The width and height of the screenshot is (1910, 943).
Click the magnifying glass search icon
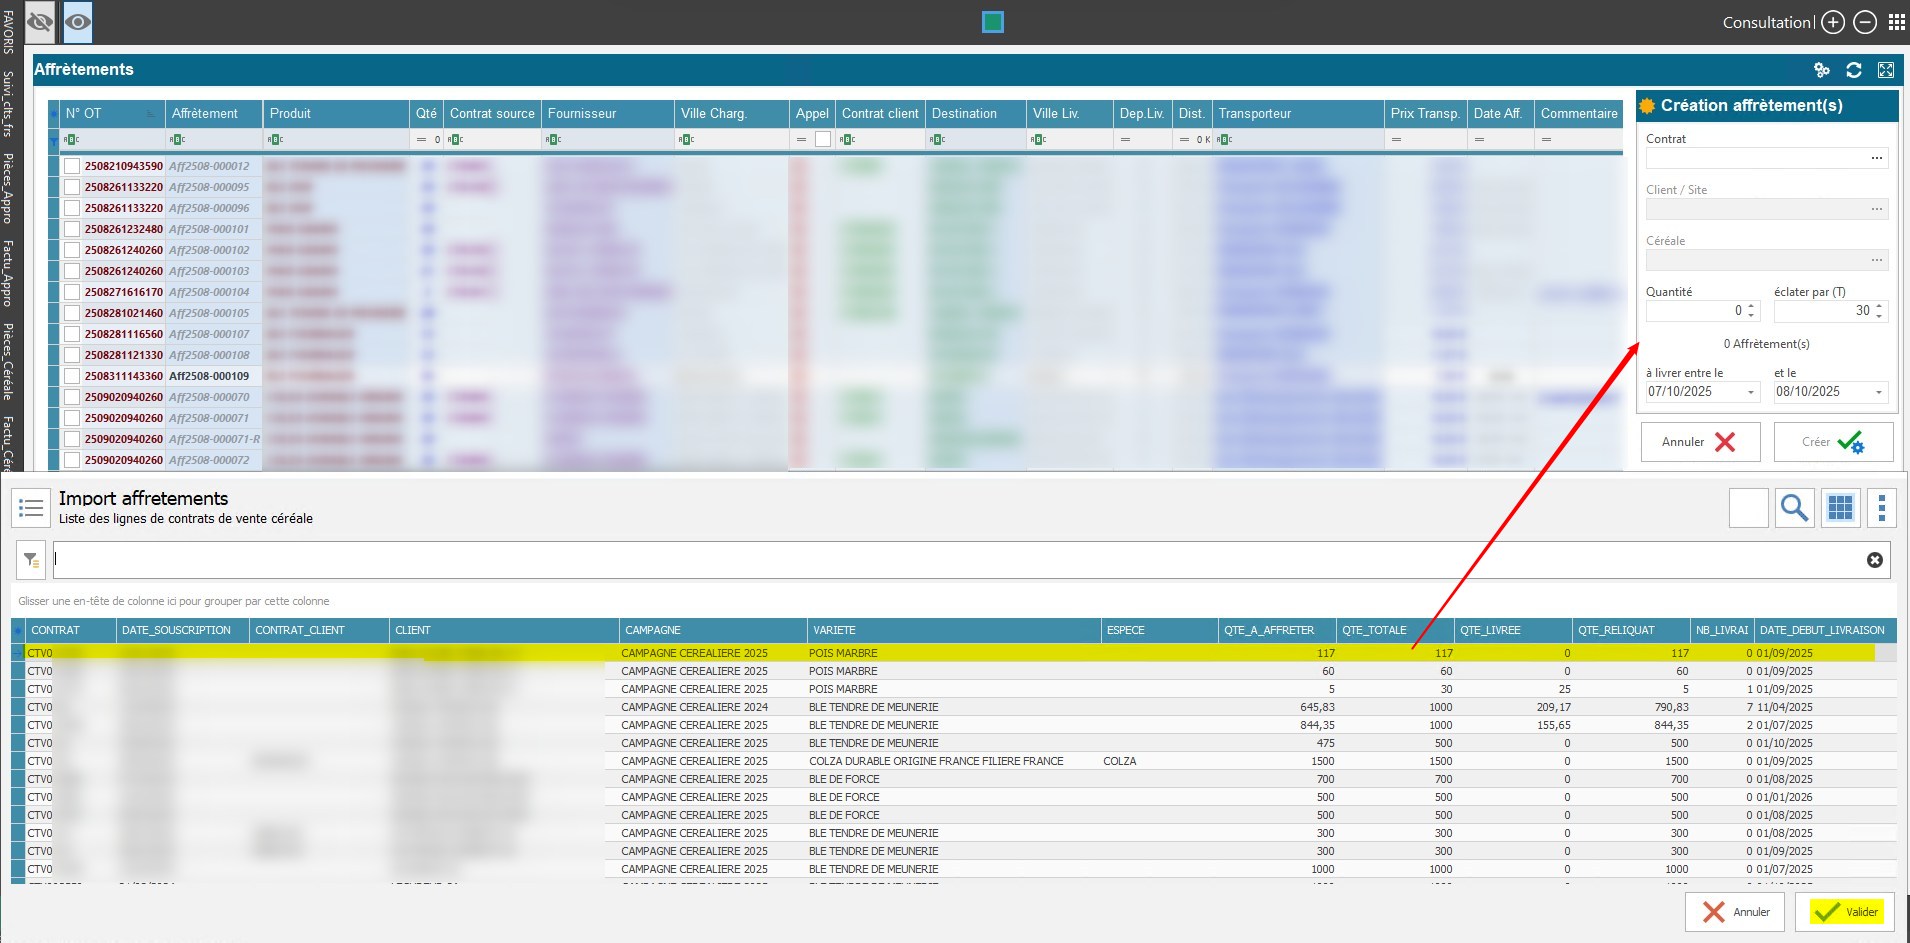[x=1794, y=508]
